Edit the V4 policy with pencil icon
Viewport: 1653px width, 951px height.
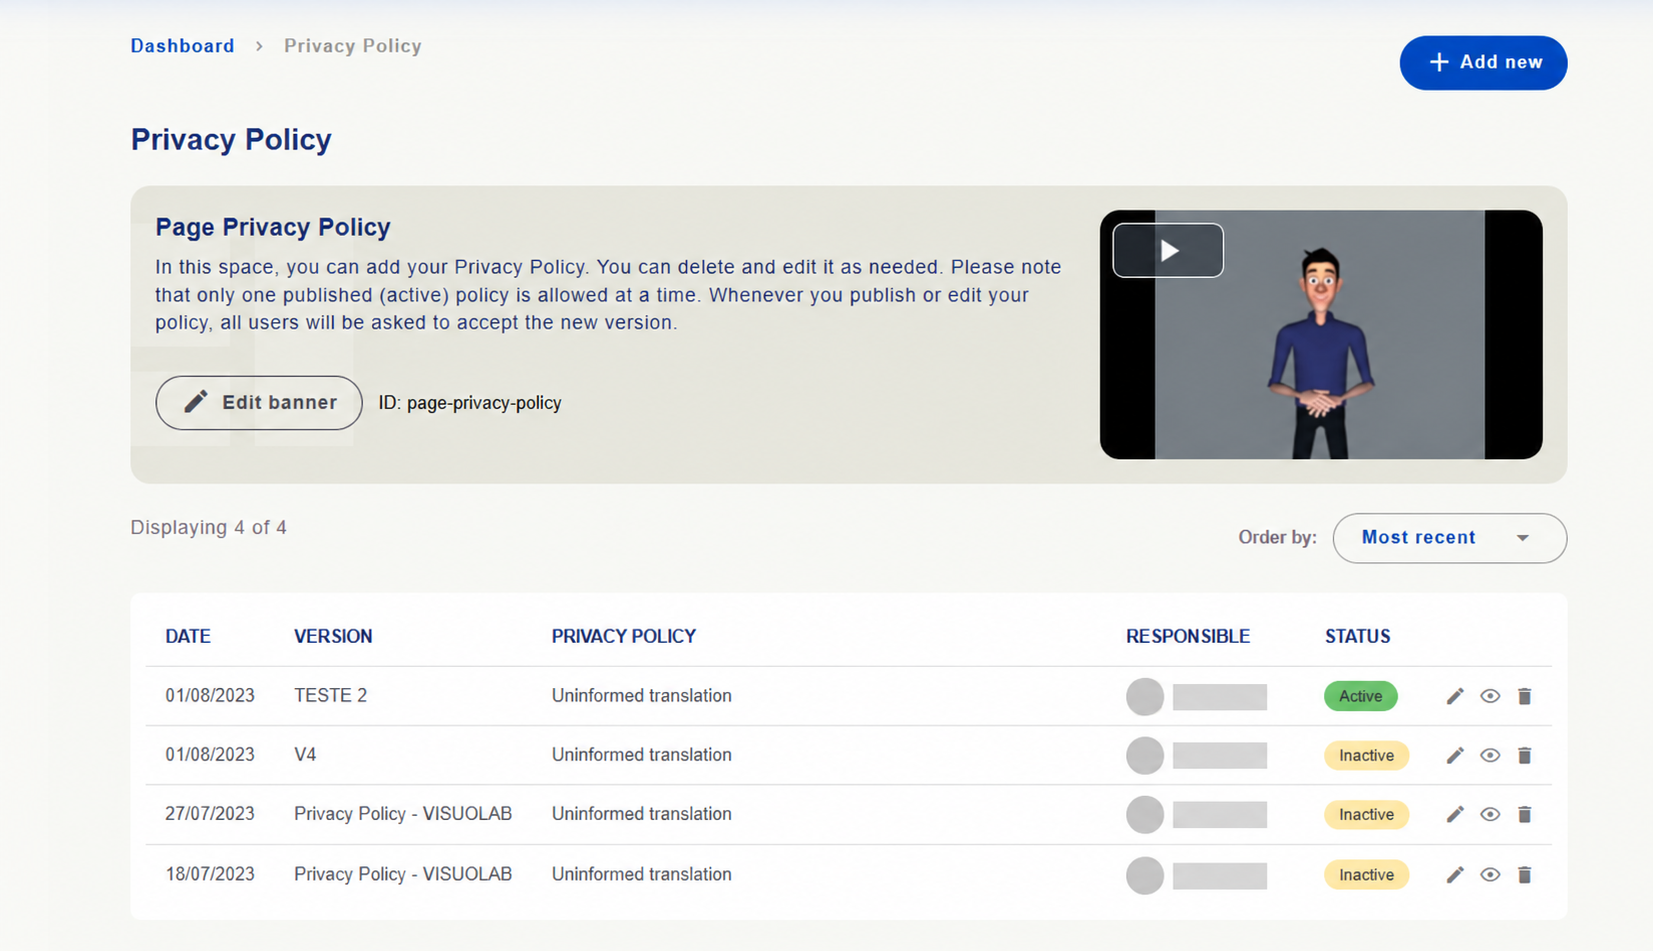coord(1455,755)
